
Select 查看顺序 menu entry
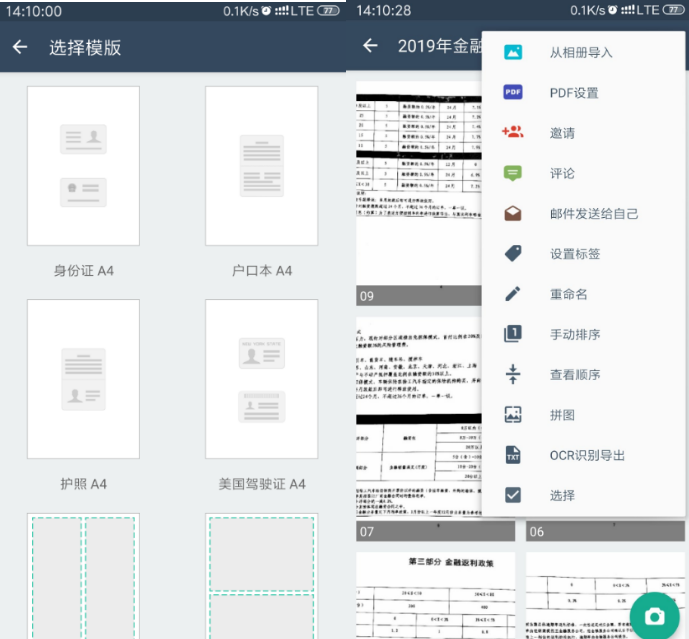tap(583, 374)
